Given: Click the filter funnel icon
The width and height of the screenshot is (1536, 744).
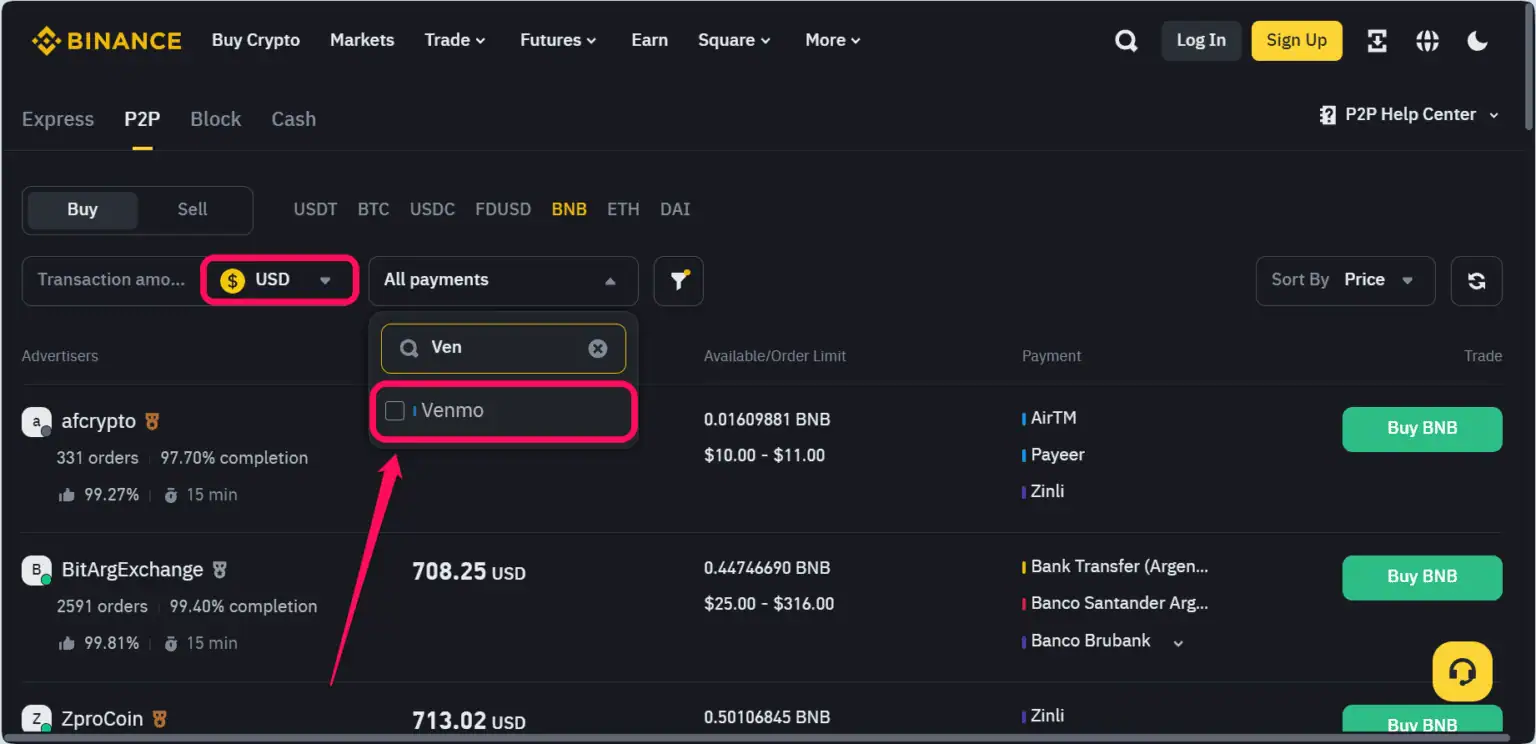Looking at the screenshot, I should (x=678, y=281).
